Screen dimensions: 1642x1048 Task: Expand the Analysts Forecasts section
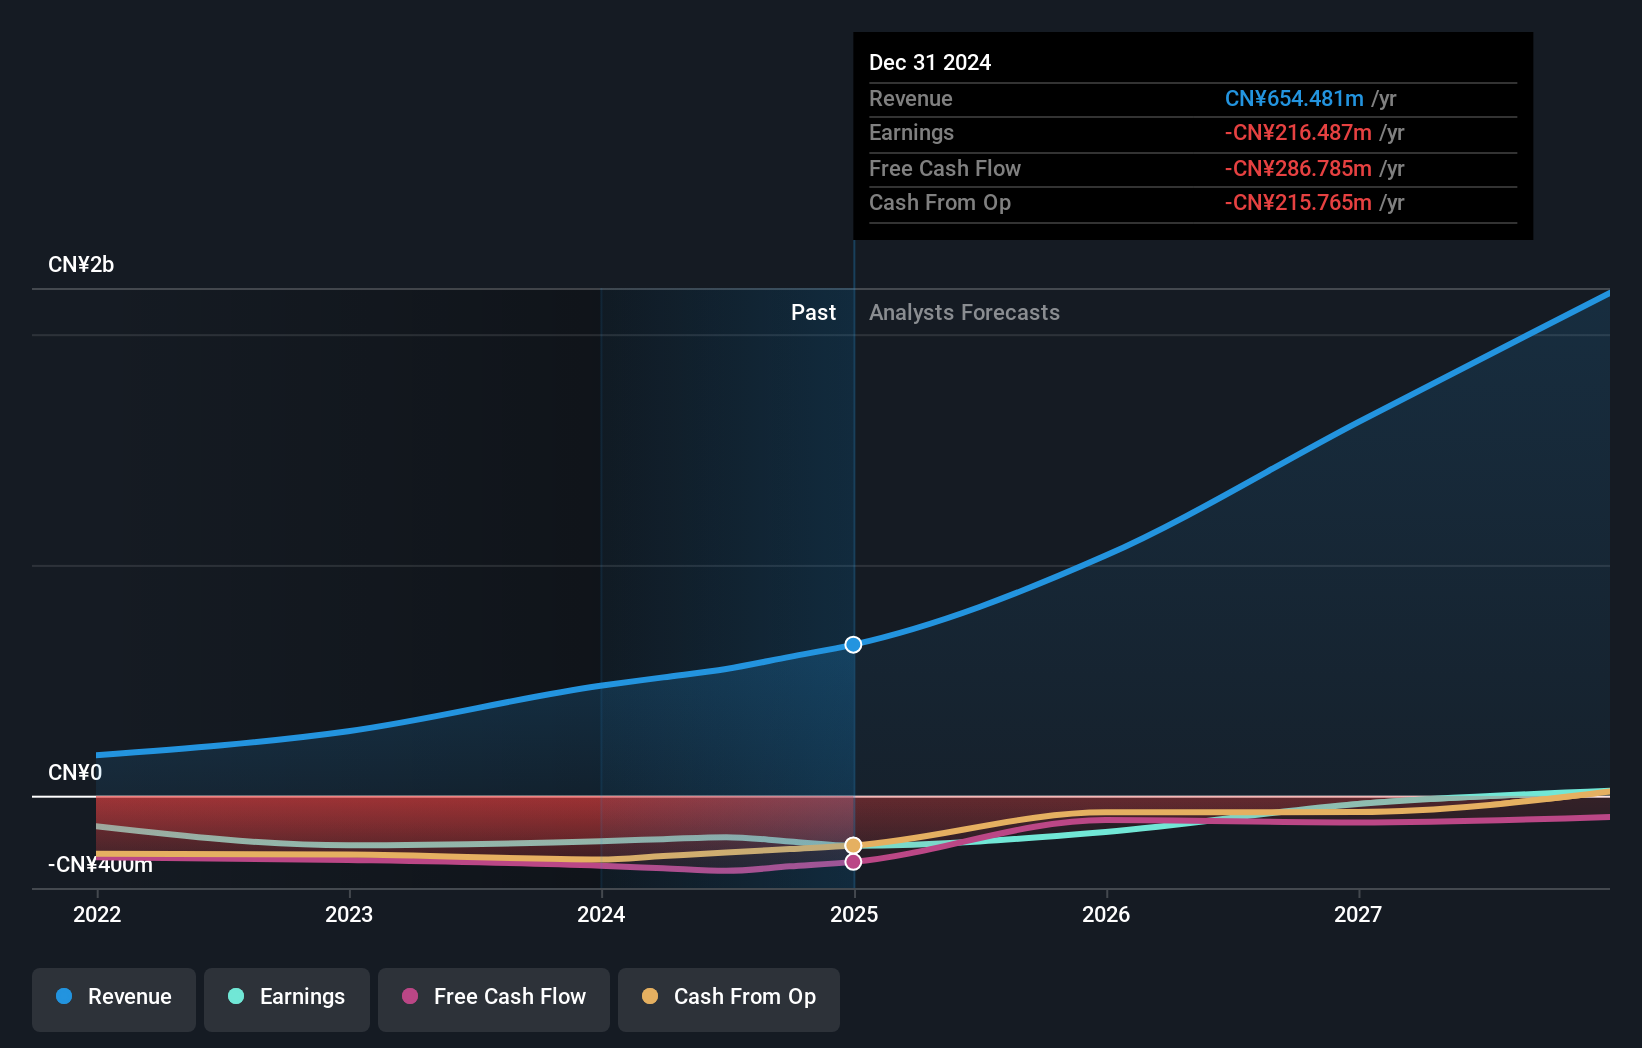click(x=963, y=312)
